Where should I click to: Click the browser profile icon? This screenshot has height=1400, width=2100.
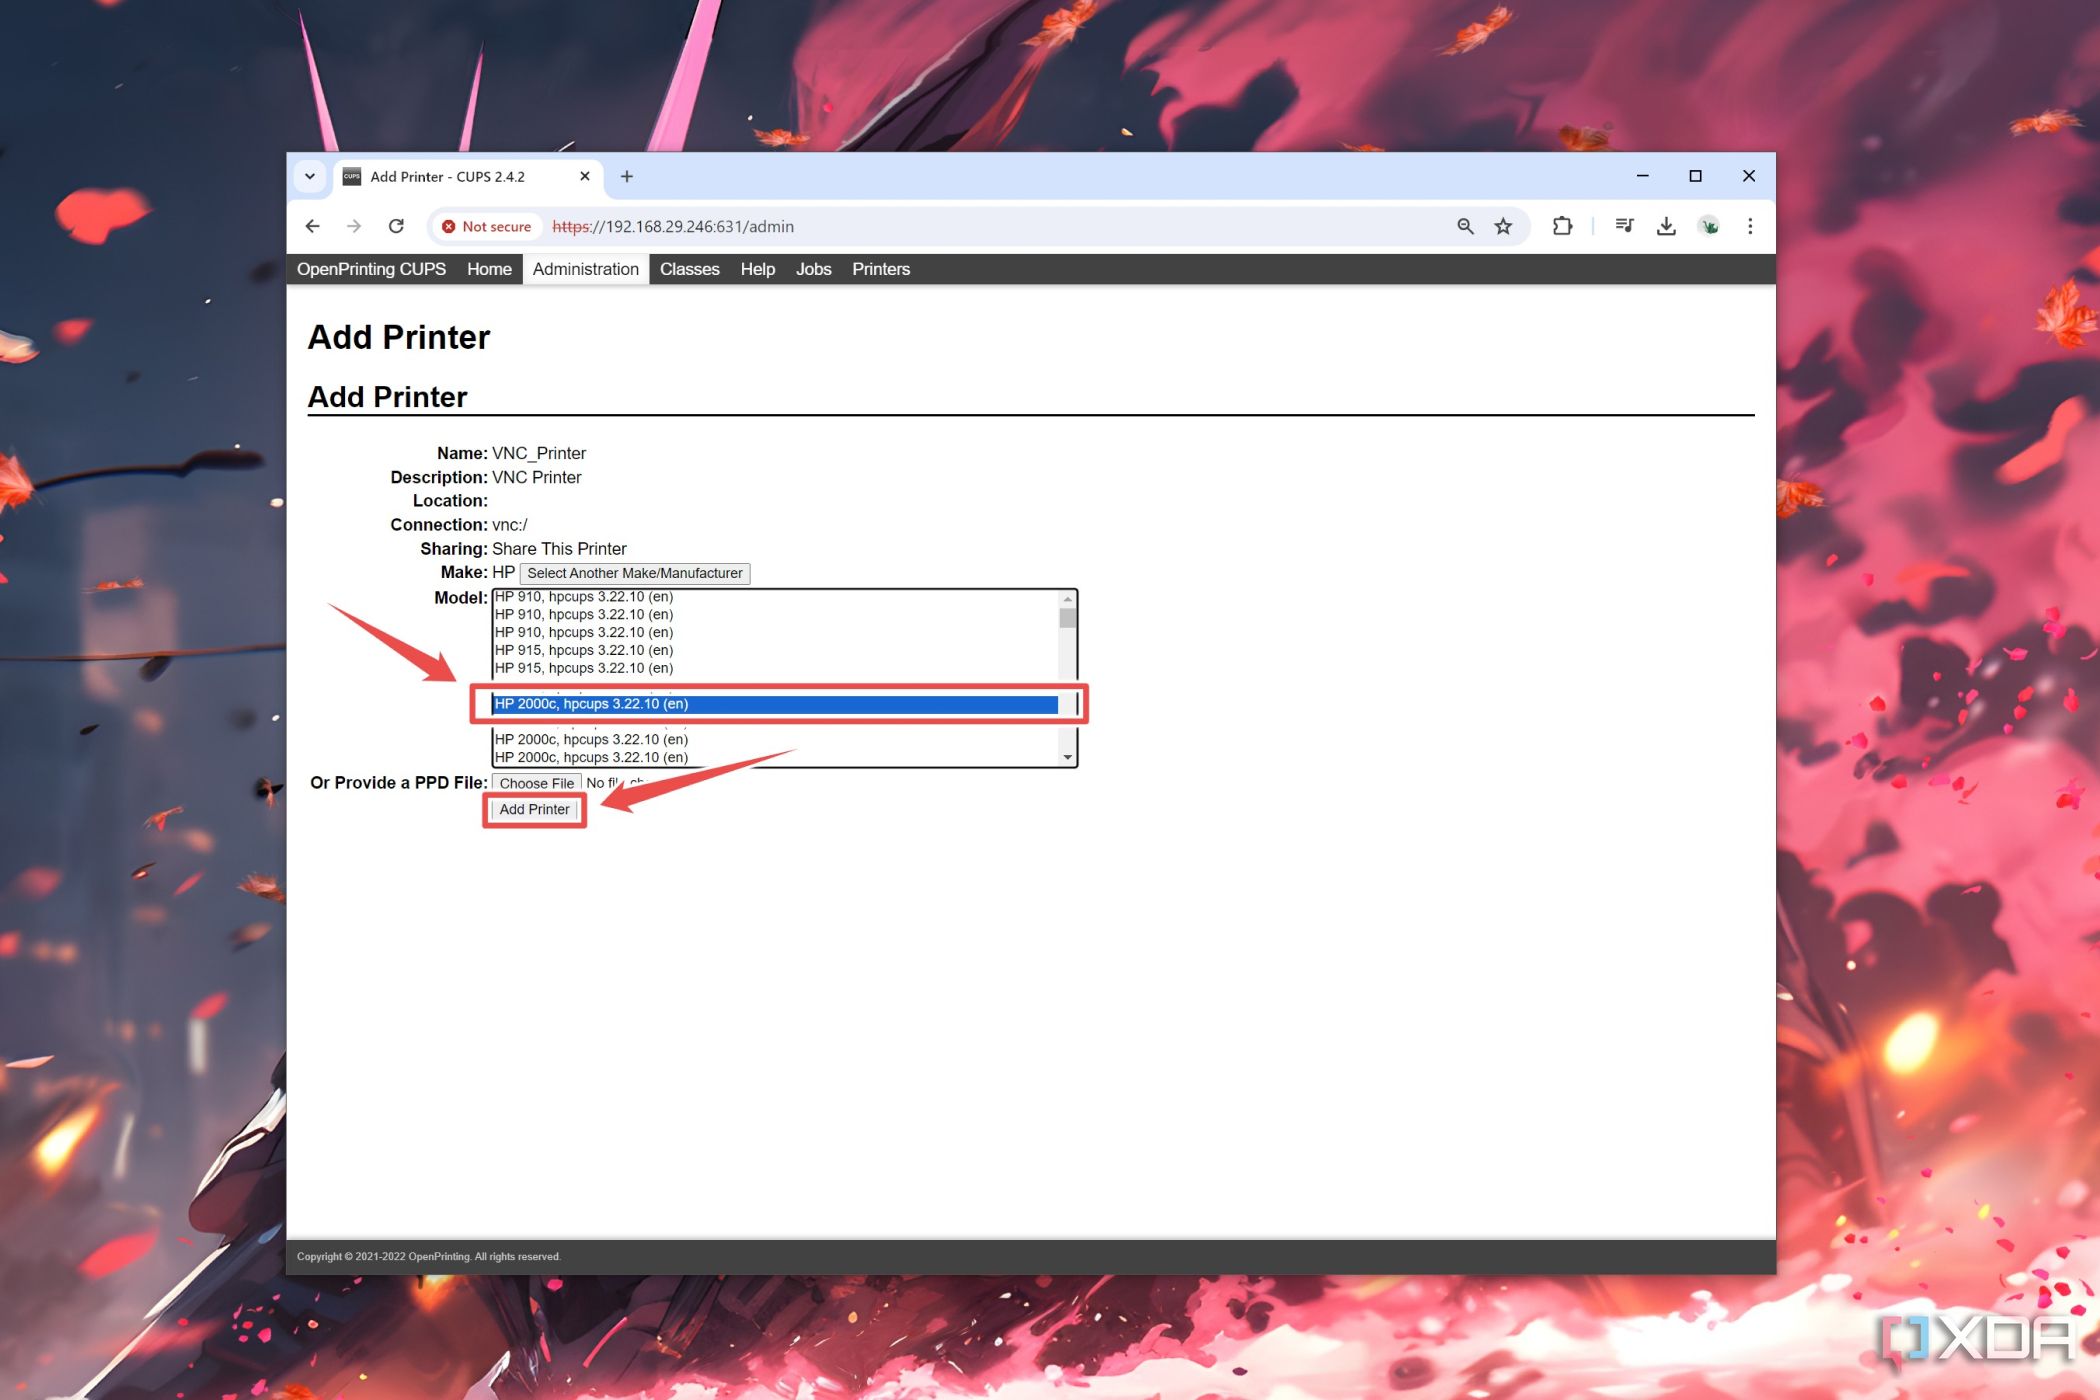[x=1709, y=225]
